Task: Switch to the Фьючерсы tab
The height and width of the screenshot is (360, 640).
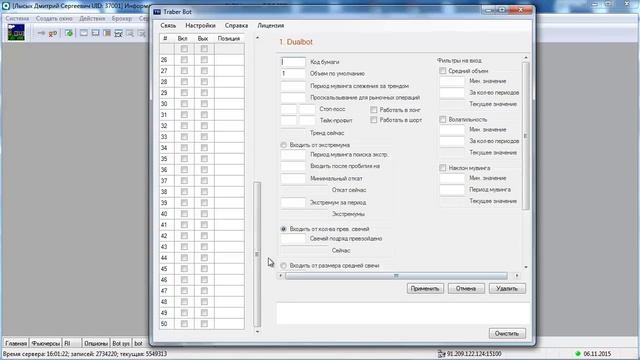Action: [46, 344]
